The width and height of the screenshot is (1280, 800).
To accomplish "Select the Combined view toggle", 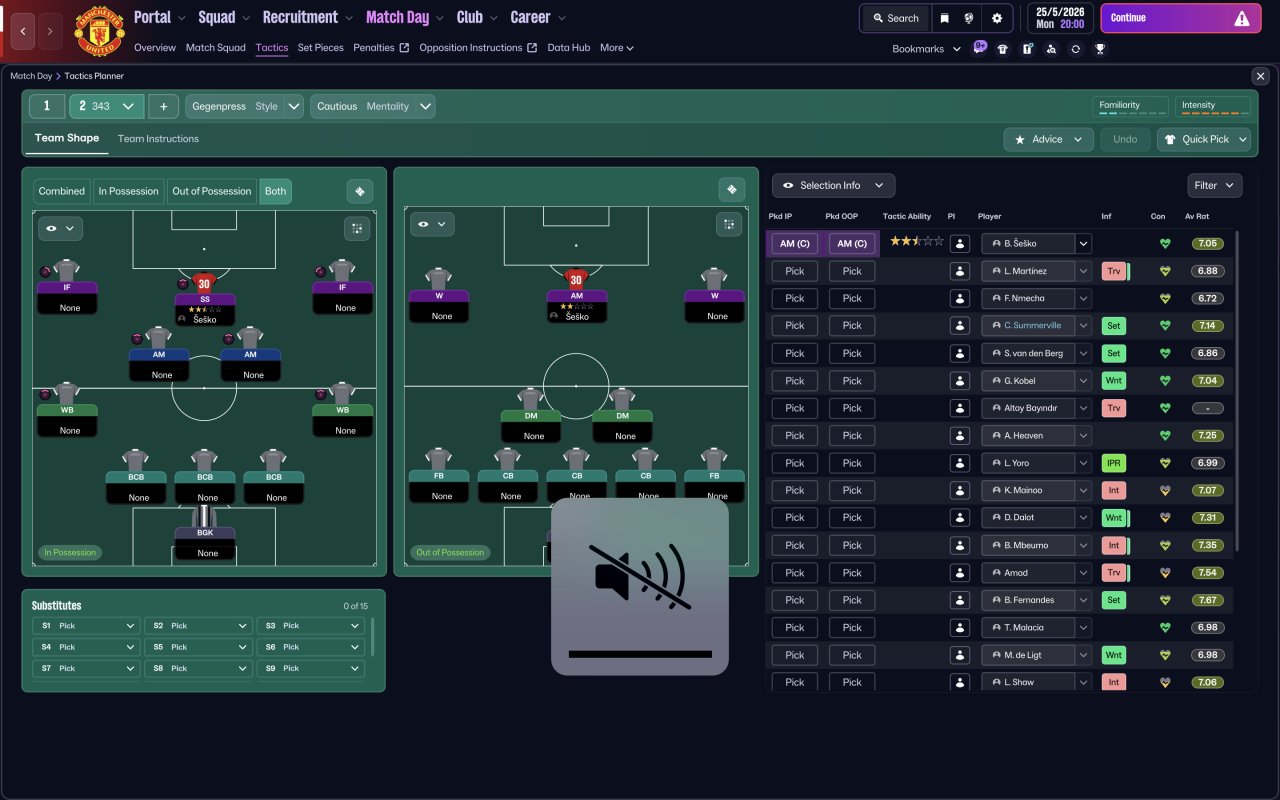I will click(x=62, y=191).
